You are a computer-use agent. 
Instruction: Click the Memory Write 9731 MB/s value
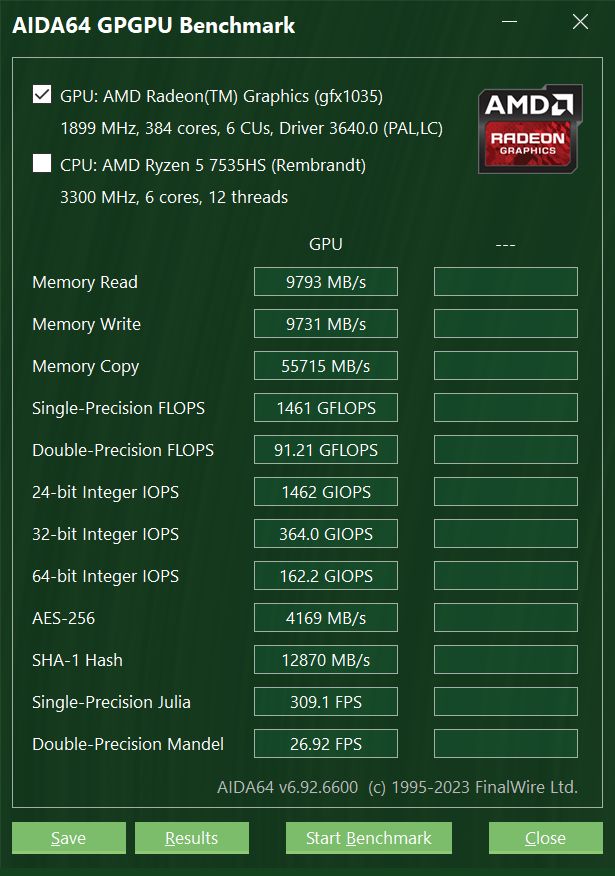tap(326, 324)
